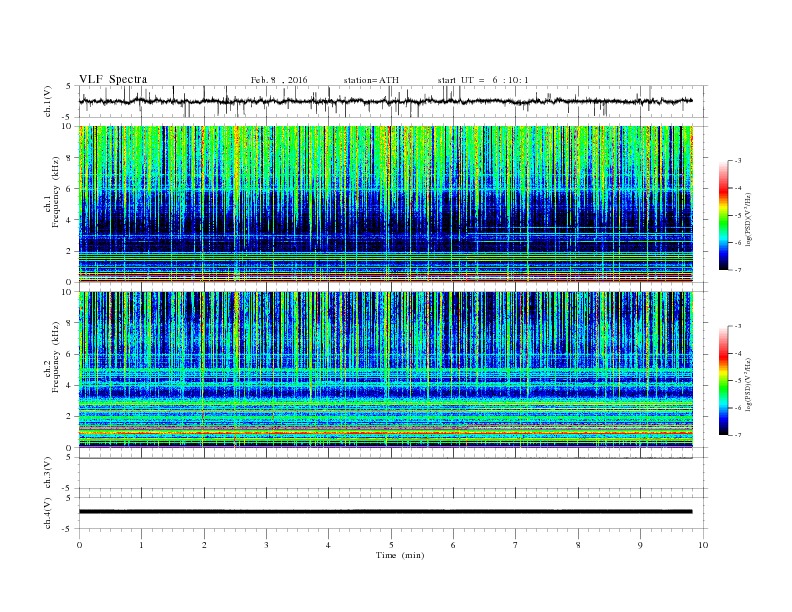Screen dimensions: 792x612
Task: Select the "Feb. 8, 2016" date label
Action: 279,80
